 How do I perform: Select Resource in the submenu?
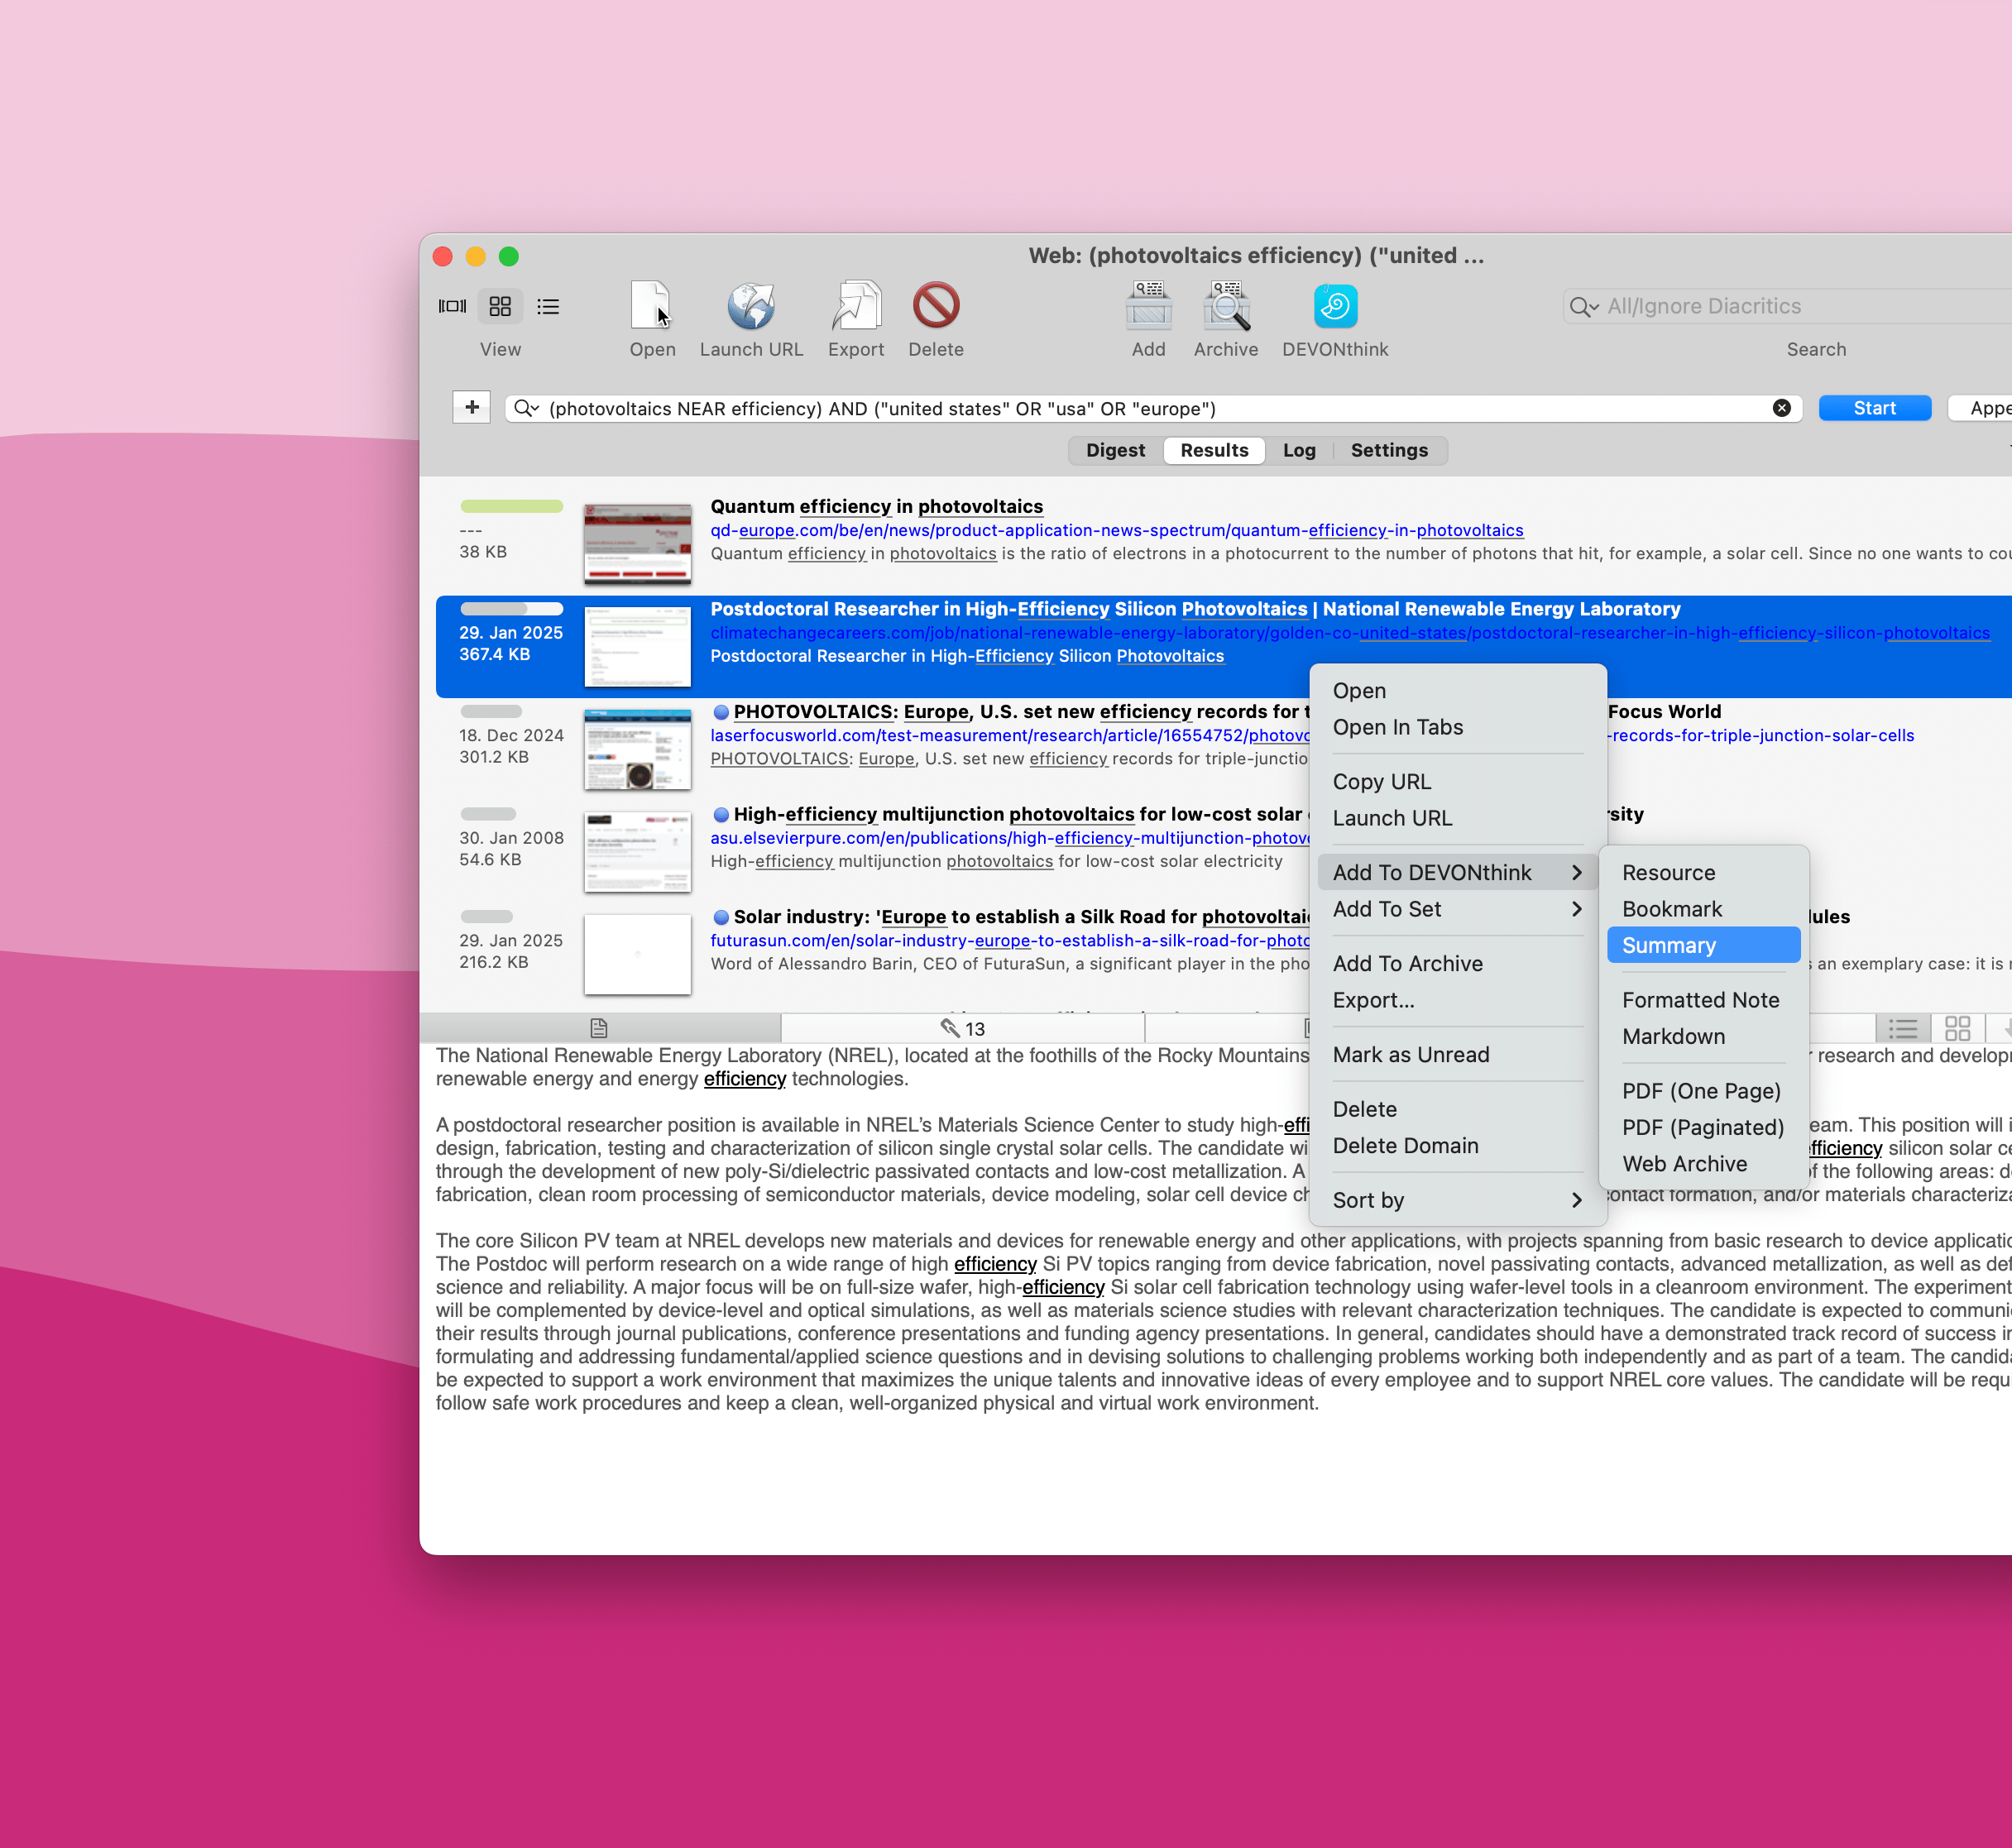coord(1704,873)
